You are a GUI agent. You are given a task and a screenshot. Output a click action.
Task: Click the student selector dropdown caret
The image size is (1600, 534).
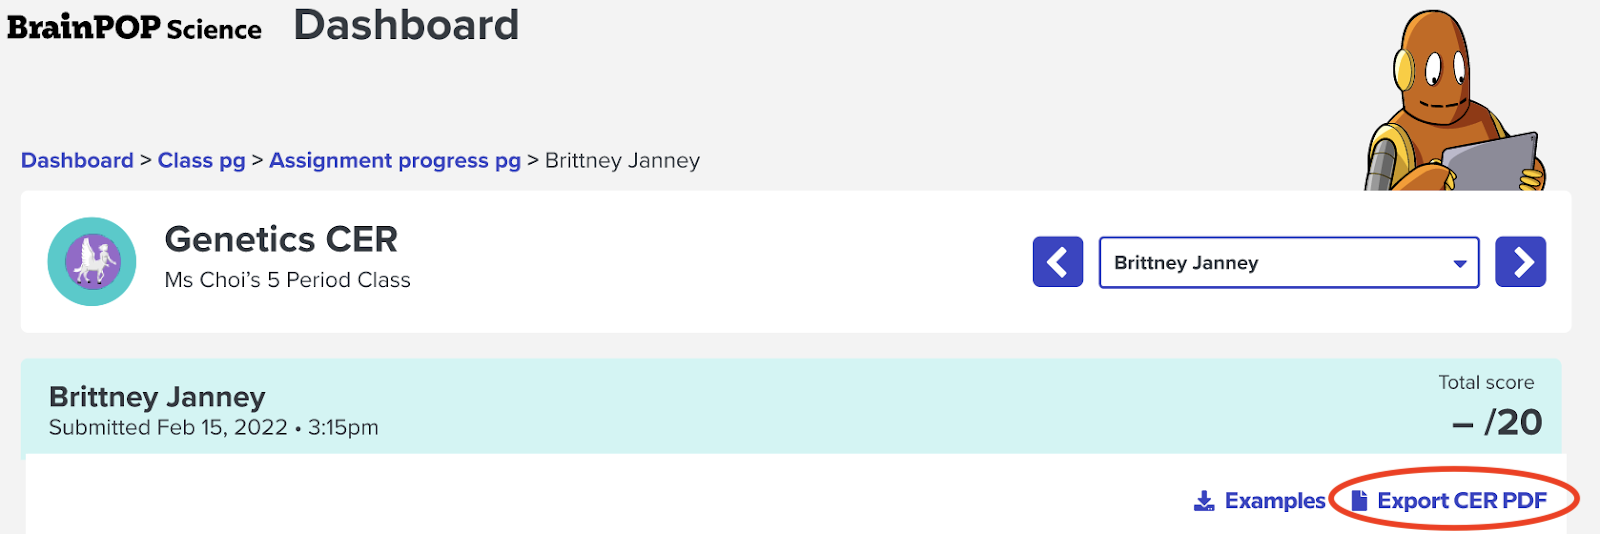click(1459, 264)
